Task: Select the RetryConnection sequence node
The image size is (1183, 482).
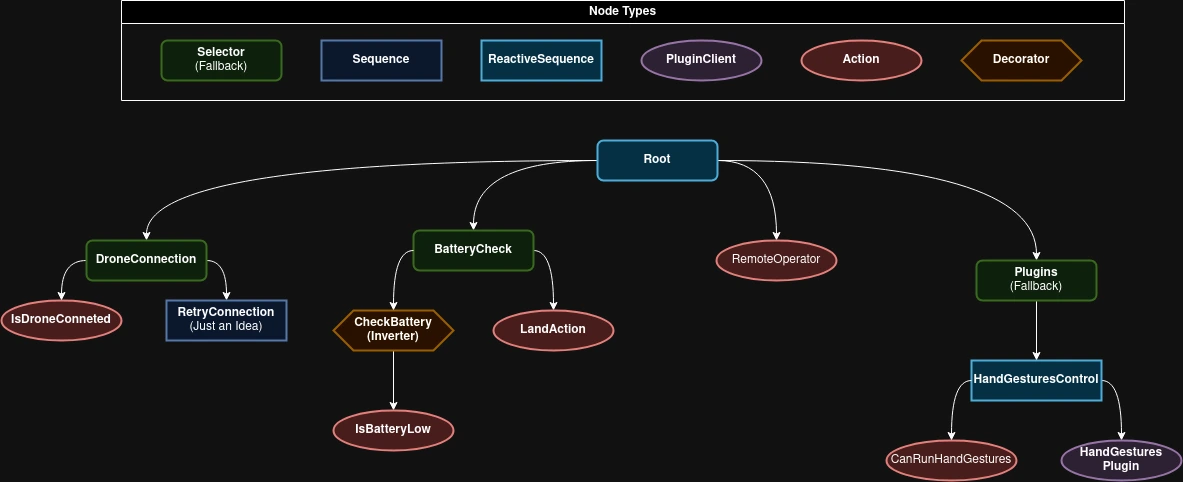Action: click(x=226, y=320)
